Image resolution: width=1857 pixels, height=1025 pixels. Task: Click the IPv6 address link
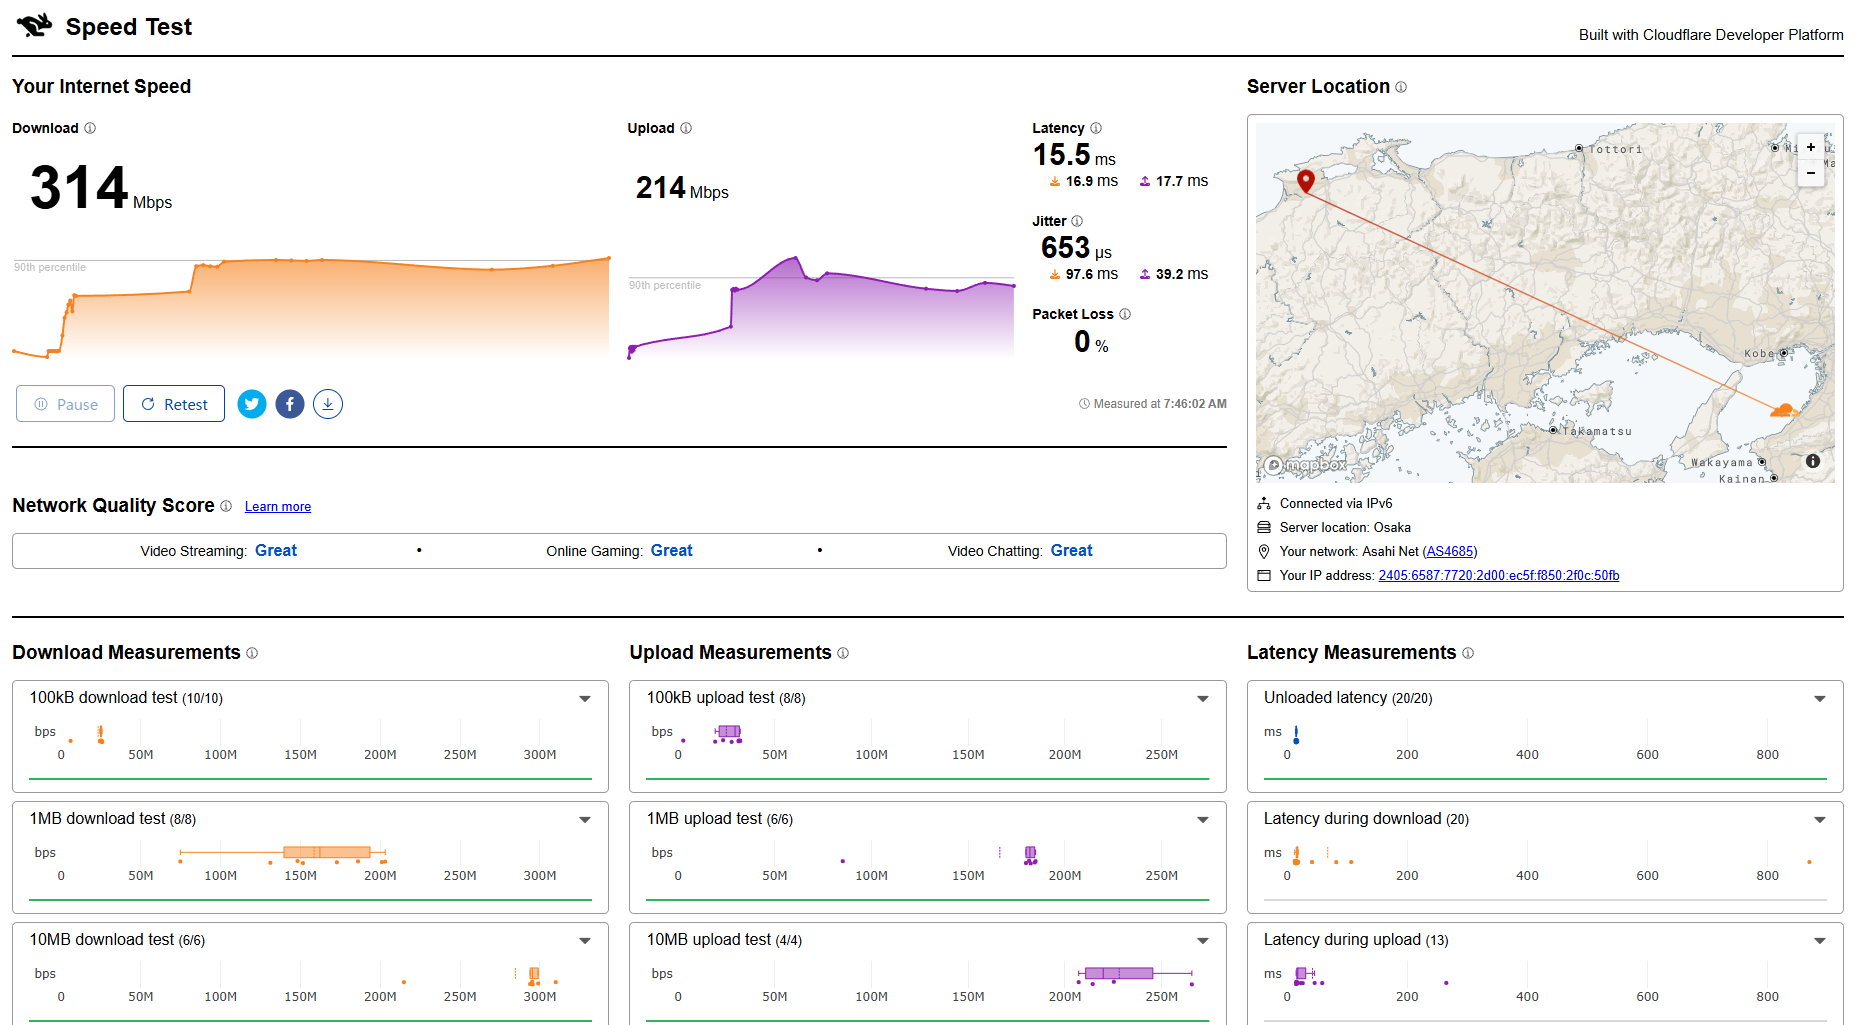[x=1498, y=575]
